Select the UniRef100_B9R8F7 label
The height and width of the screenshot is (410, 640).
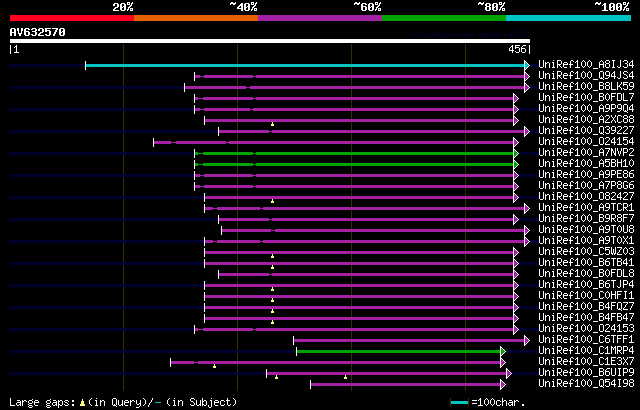click(x=586, y=219)
